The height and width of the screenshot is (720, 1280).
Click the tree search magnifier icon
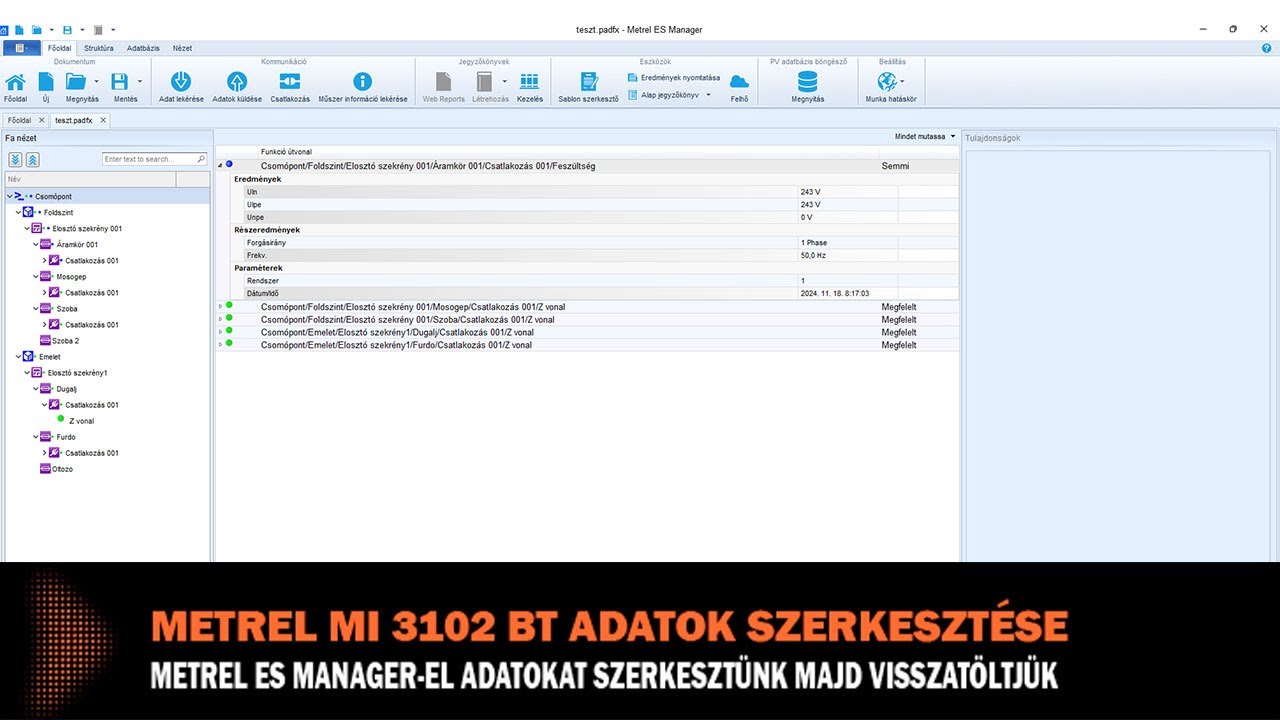click(201, 159)
